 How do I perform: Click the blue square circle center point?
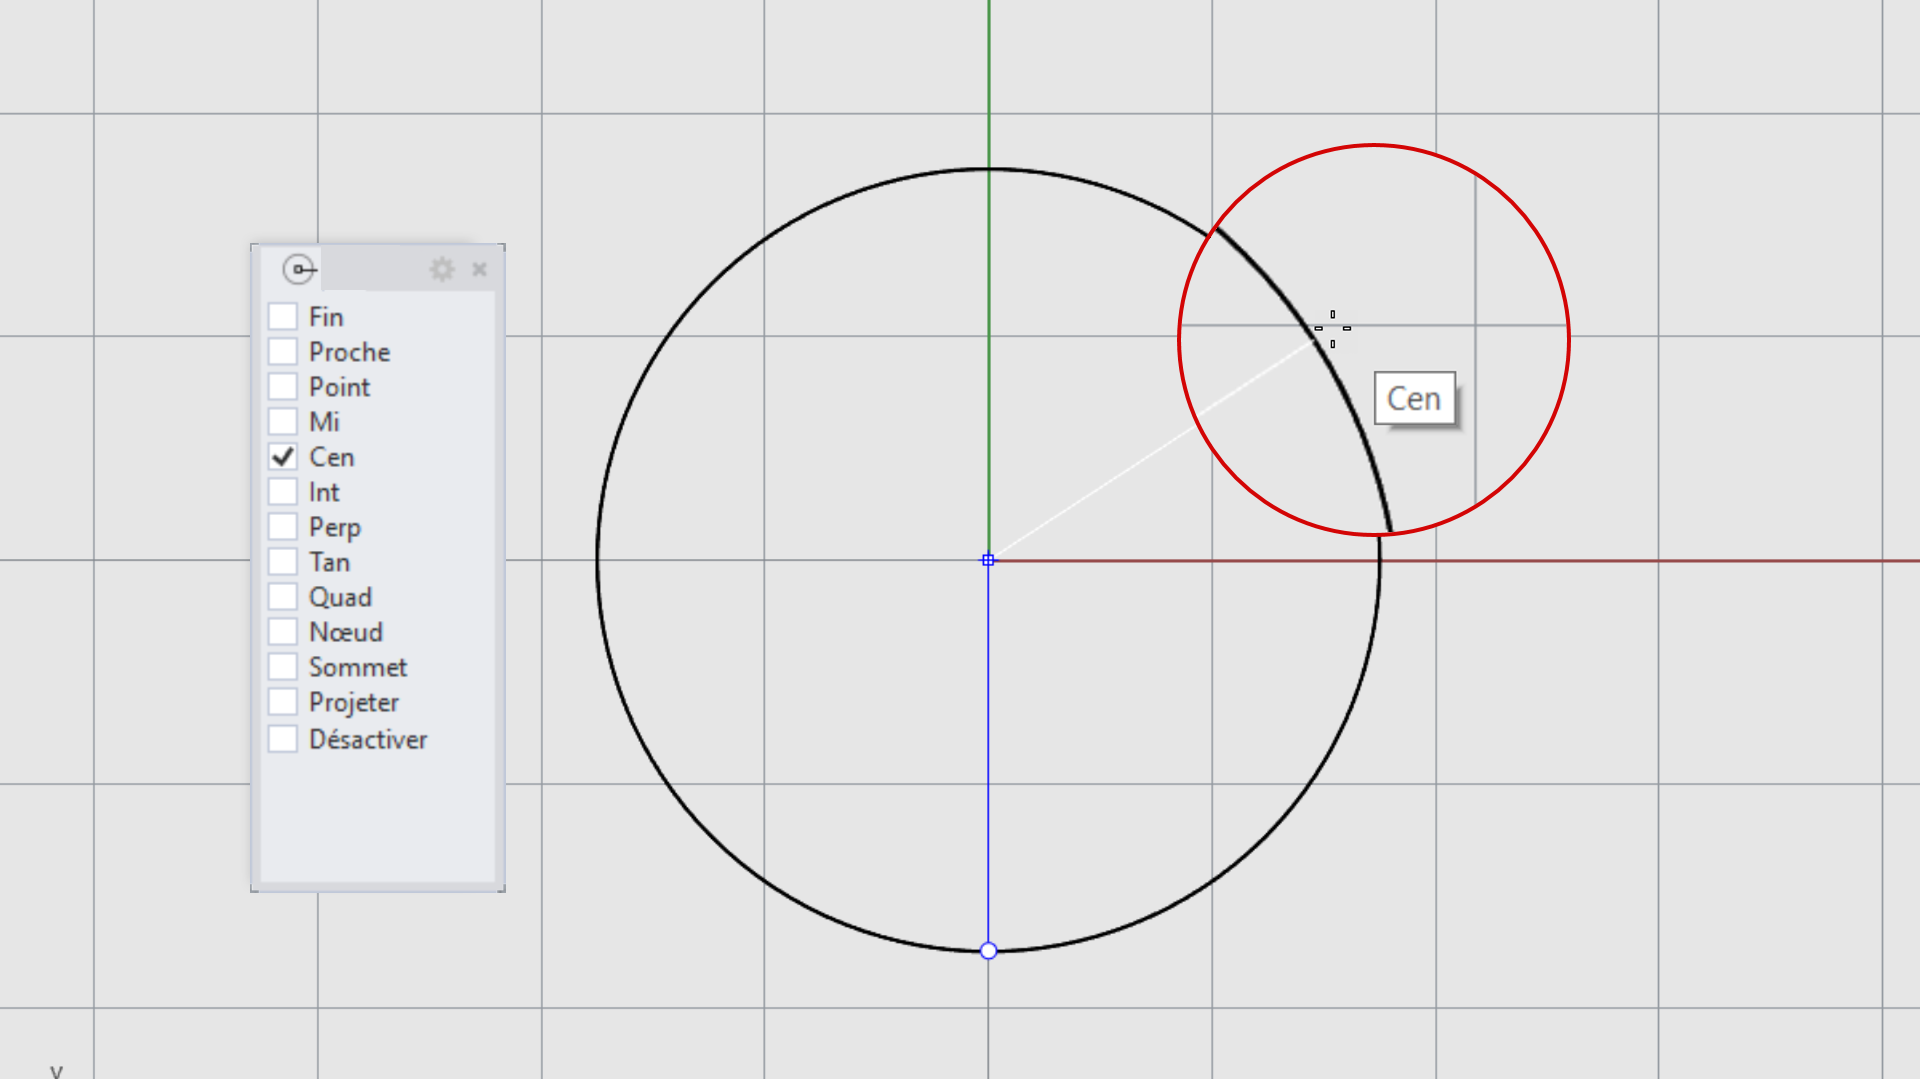[x=988, y=560]
